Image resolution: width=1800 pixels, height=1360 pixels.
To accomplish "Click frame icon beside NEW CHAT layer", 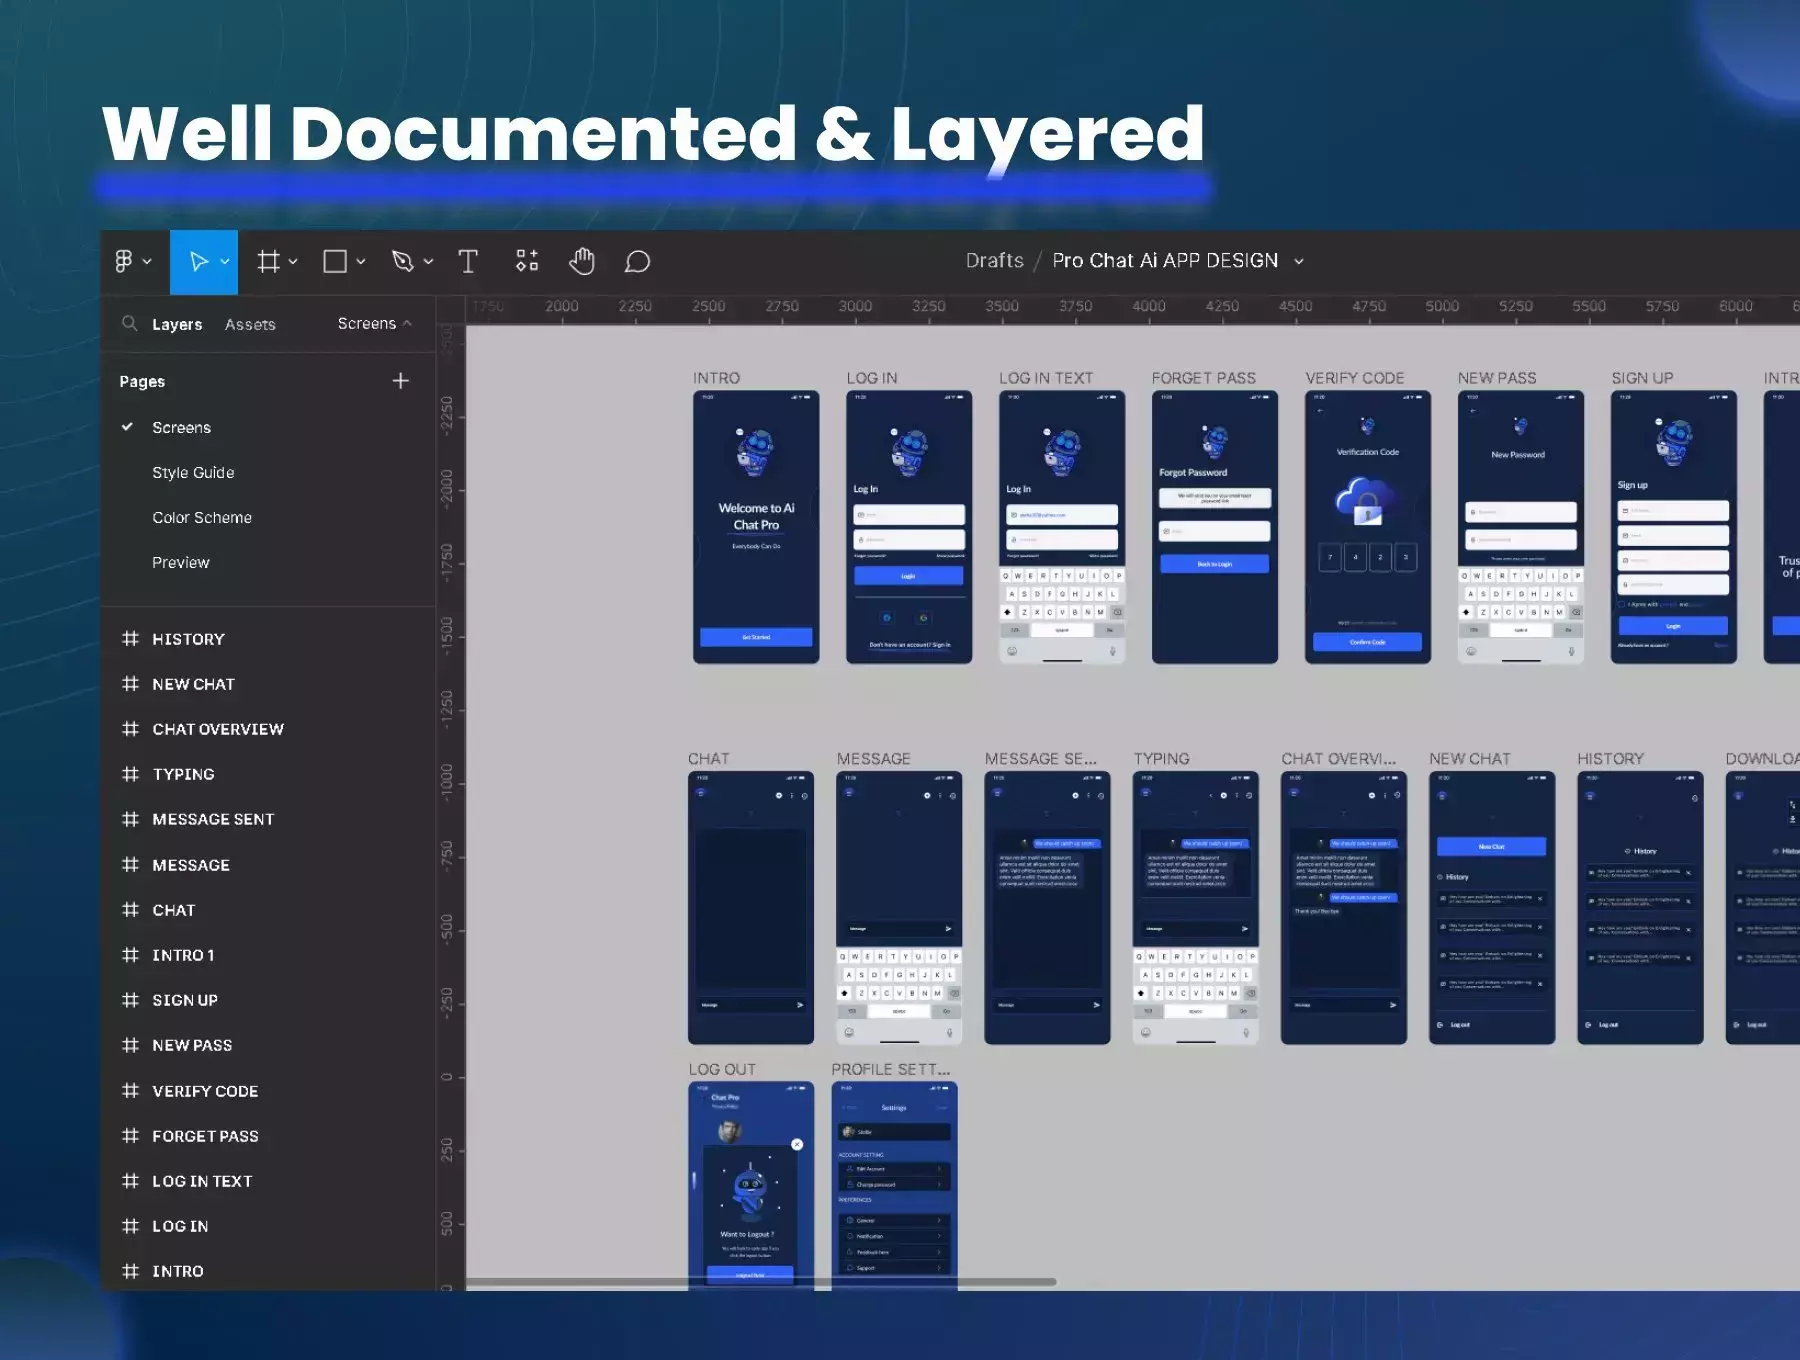I will (130, 683).
